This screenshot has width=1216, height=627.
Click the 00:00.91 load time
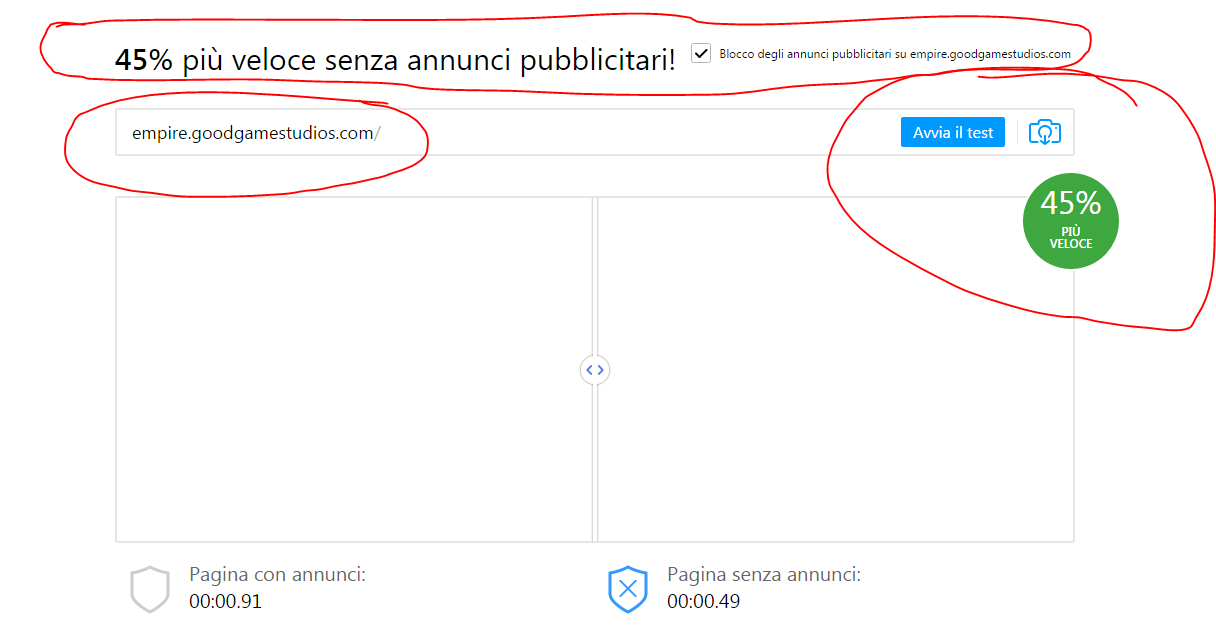tap(225, 601)
